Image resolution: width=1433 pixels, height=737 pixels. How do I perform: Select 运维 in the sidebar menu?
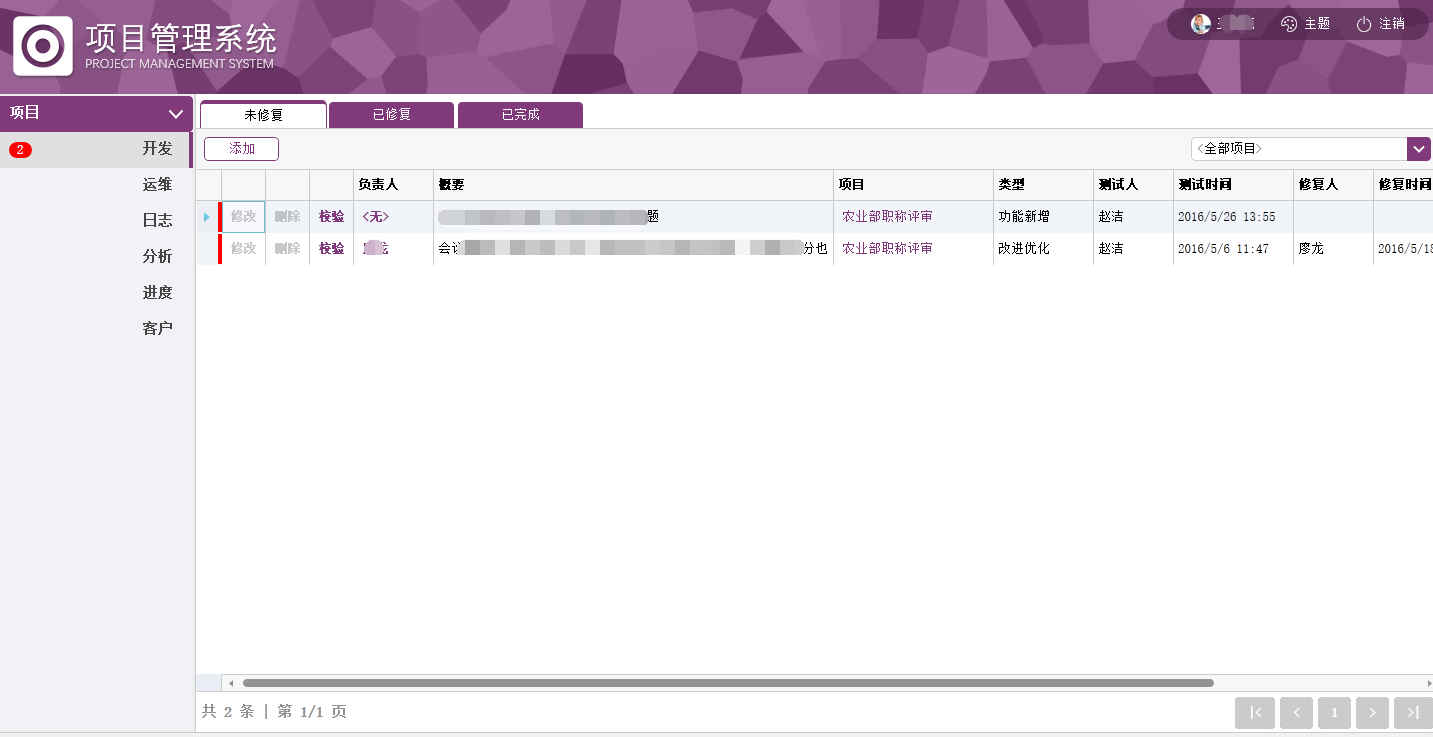pyautogui.click(x=157, y=184)
